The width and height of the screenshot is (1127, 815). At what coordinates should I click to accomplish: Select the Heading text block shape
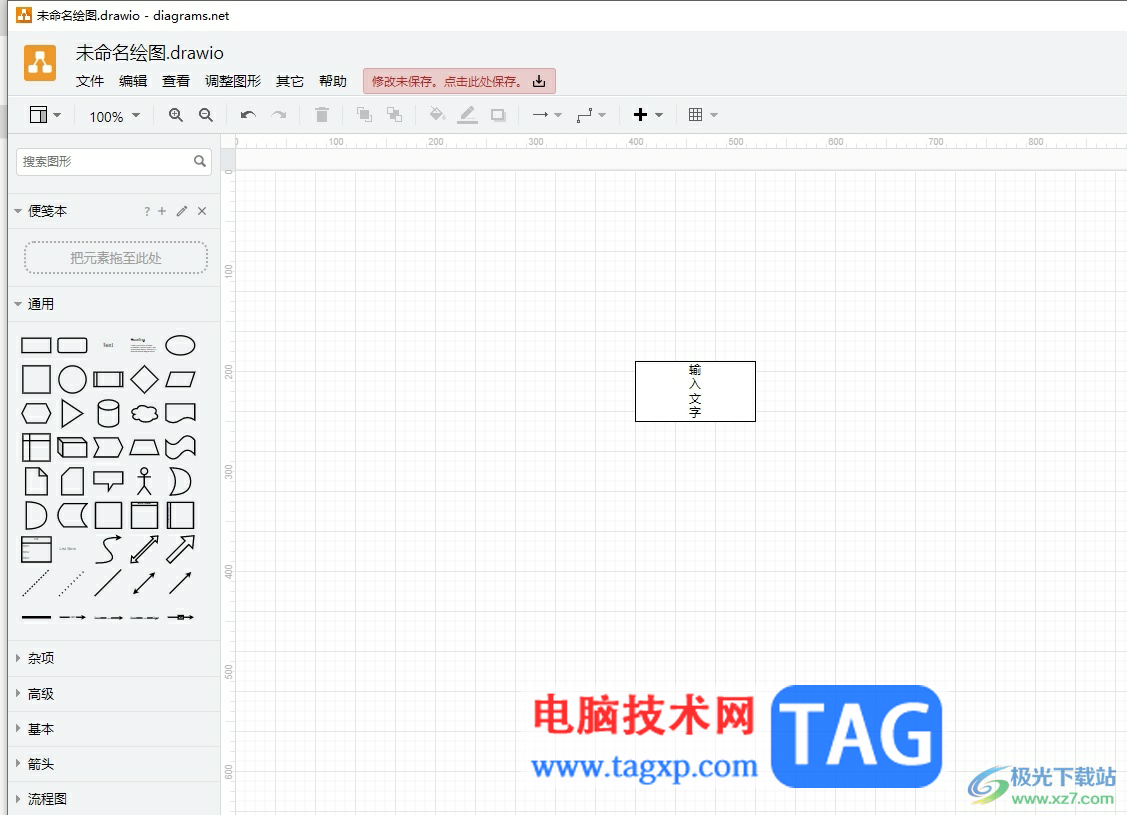143,346
